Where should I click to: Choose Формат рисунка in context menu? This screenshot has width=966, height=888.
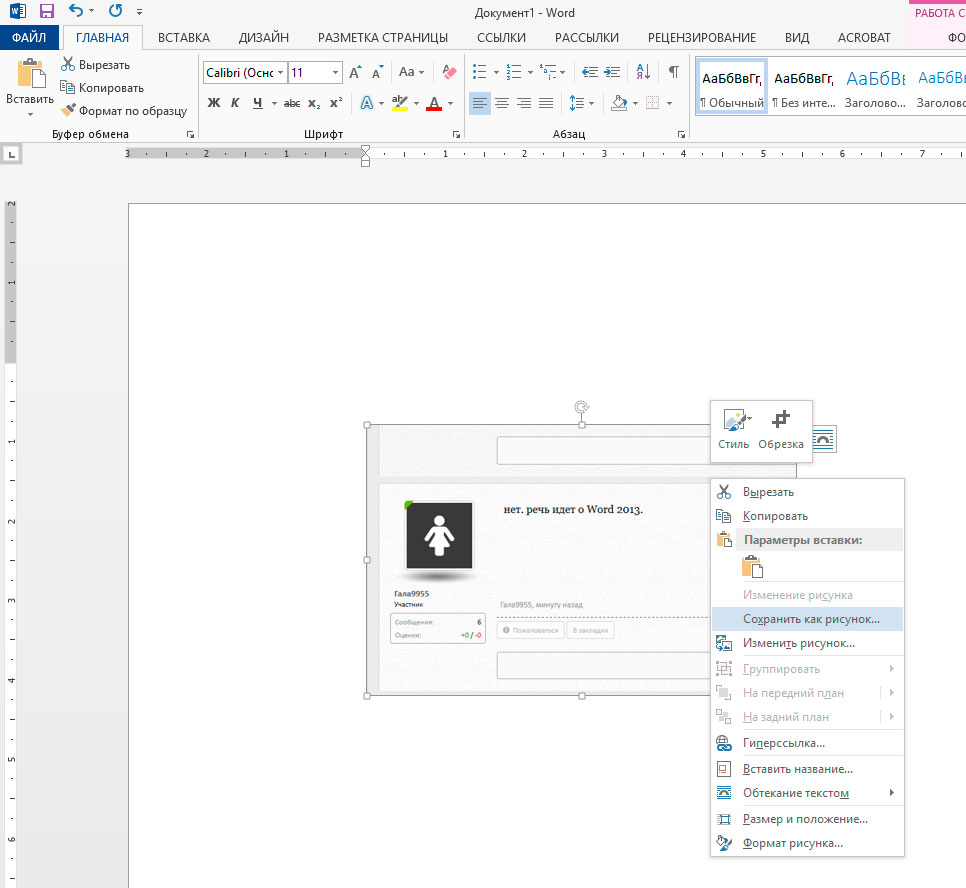pos(807,842)
